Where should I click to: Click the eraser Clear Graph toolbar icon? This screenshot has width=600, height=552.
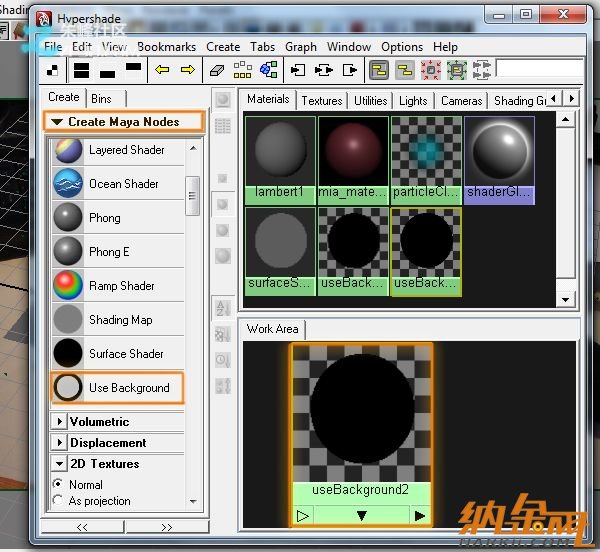coord(215,70)
